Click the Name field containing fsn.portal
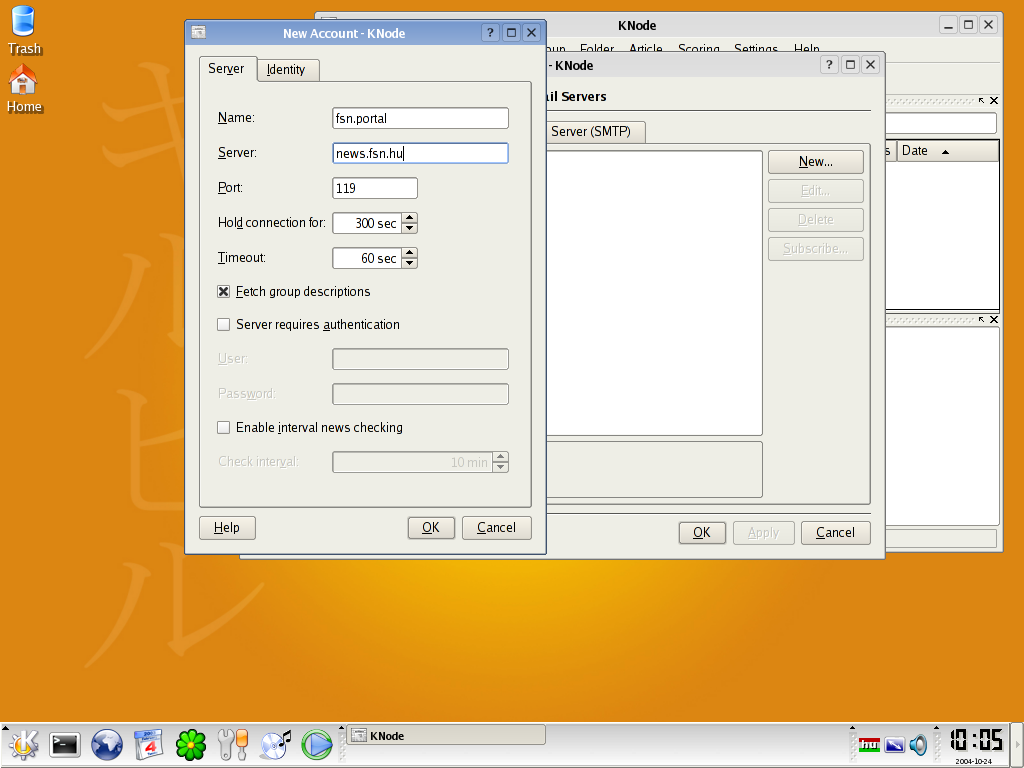1024x768 pixels. 420,118
